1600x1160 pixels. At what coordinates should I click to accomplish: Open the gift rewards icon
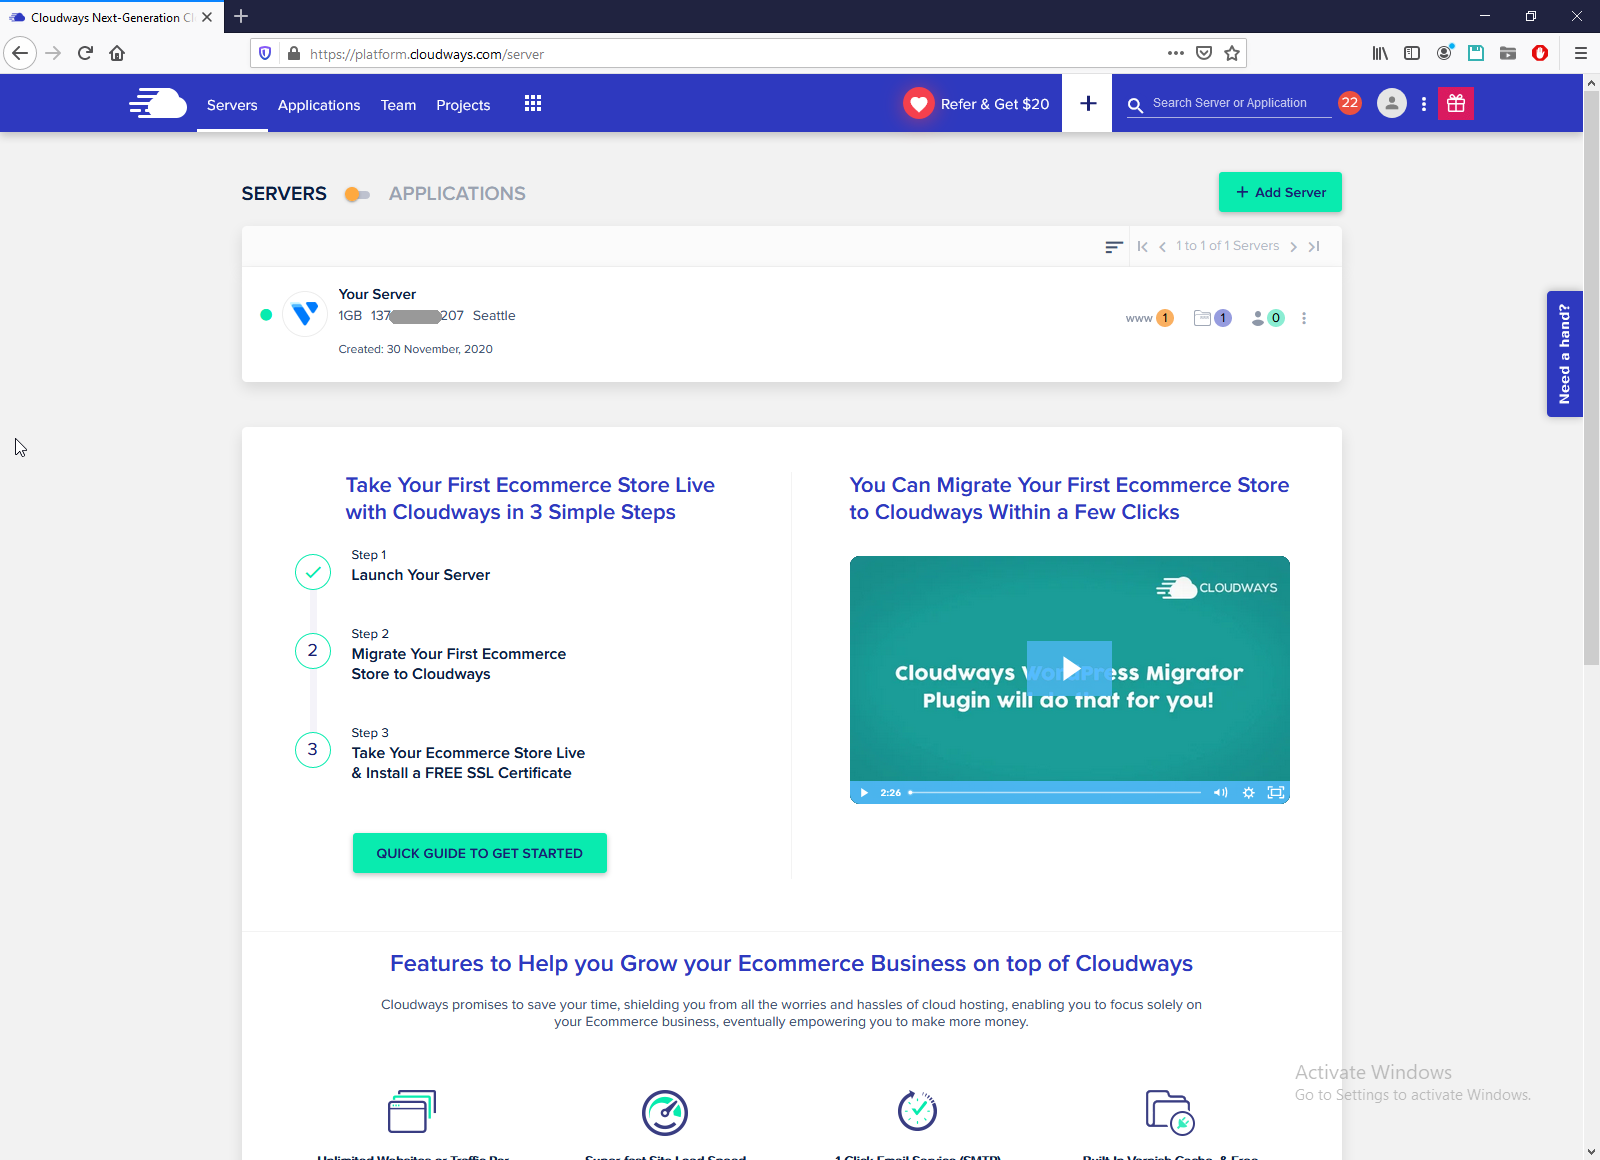click(x=1456, y=103)
